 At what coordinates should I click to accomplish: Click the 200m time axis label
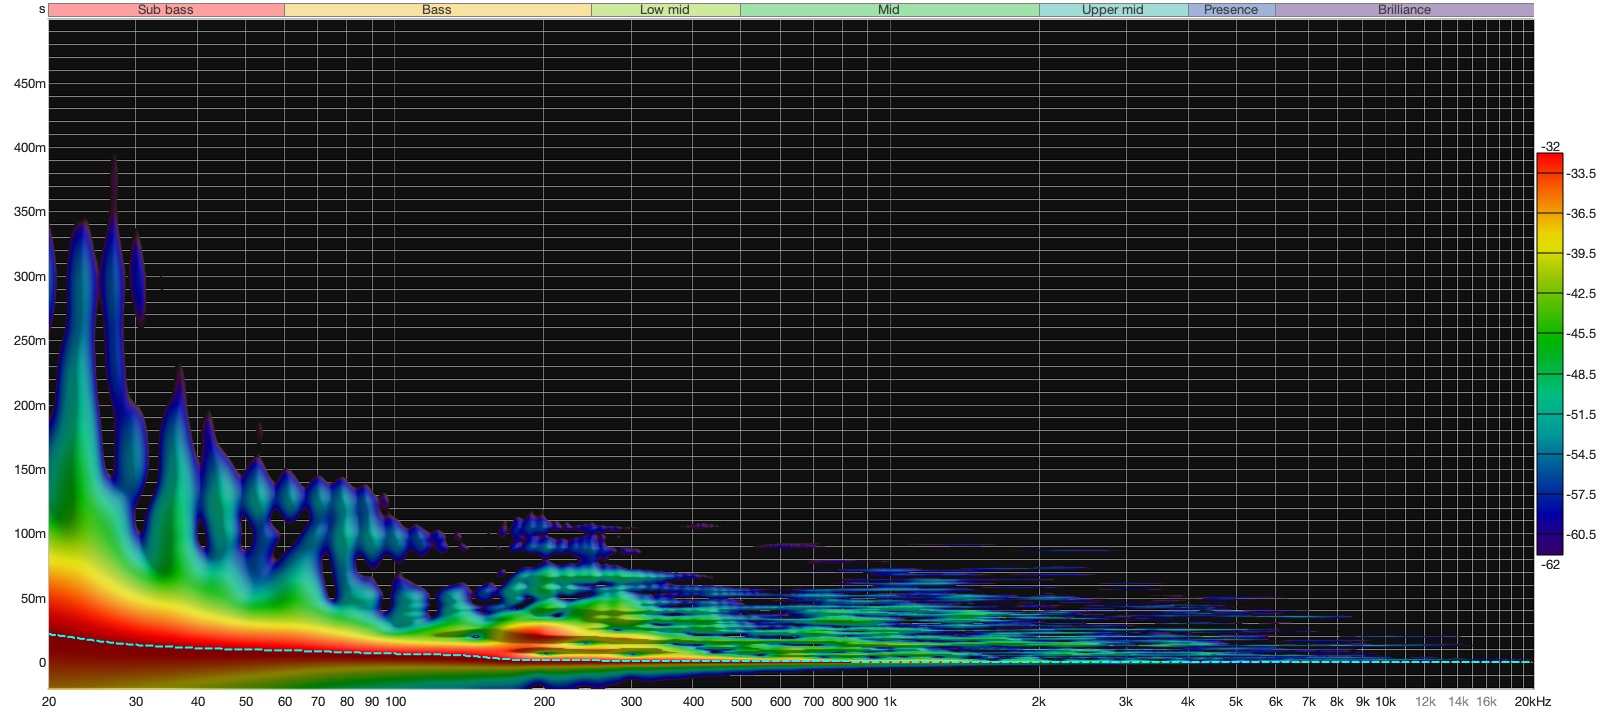(x=30, y=405)
